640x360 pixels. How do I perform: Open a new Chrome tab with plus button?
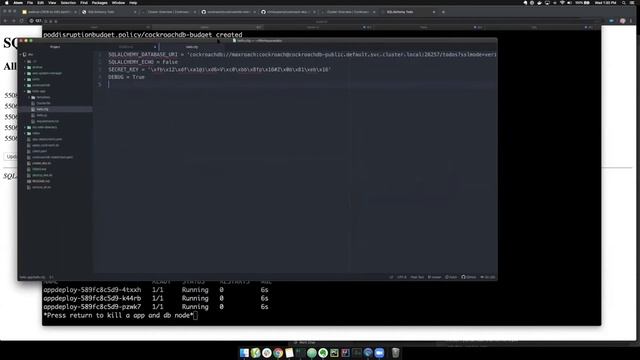tap(443, 12)
